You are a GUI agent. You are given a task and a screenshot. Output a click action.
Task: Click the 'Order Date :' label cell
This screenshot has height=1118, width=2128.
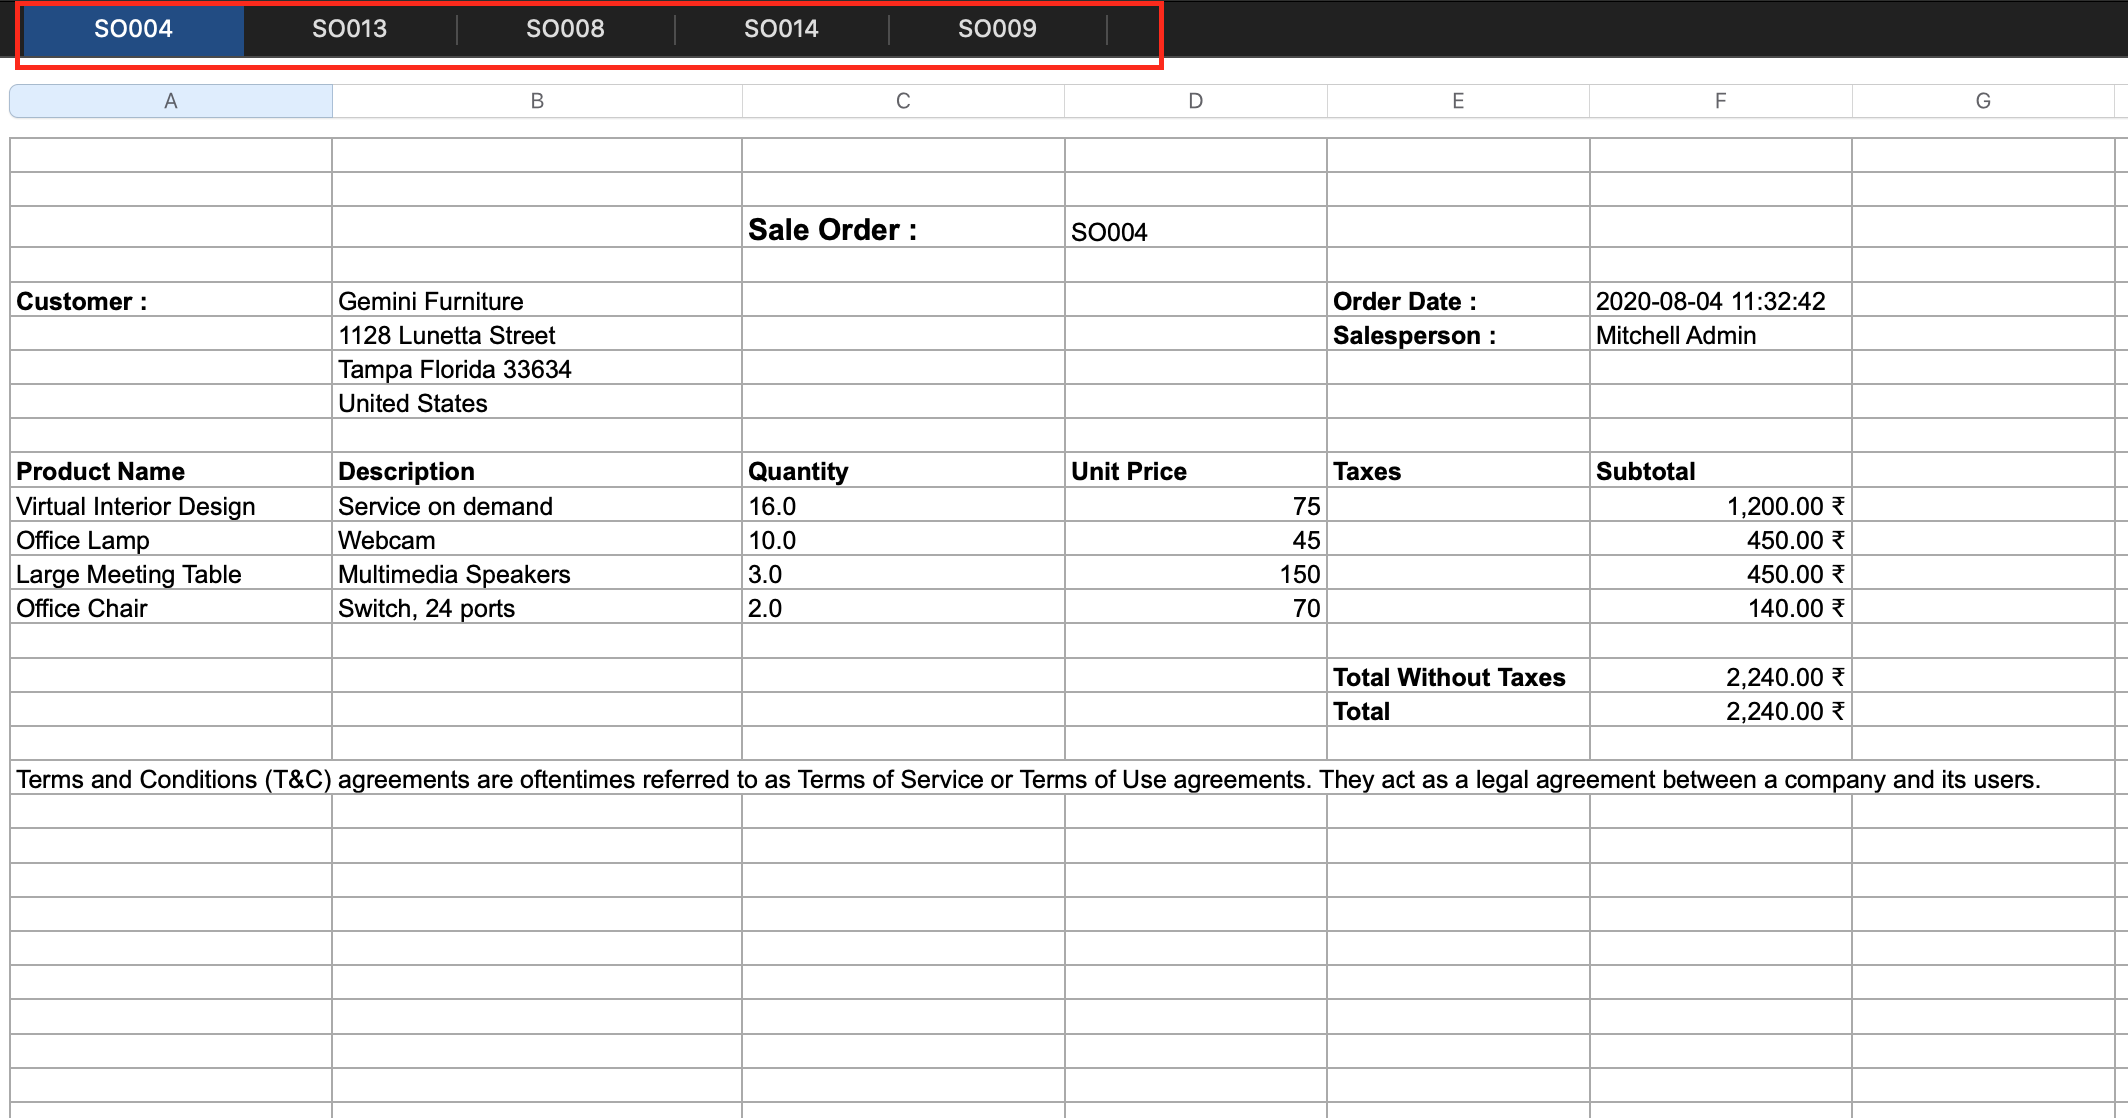pyautogui.click(x=1458, y=300)
